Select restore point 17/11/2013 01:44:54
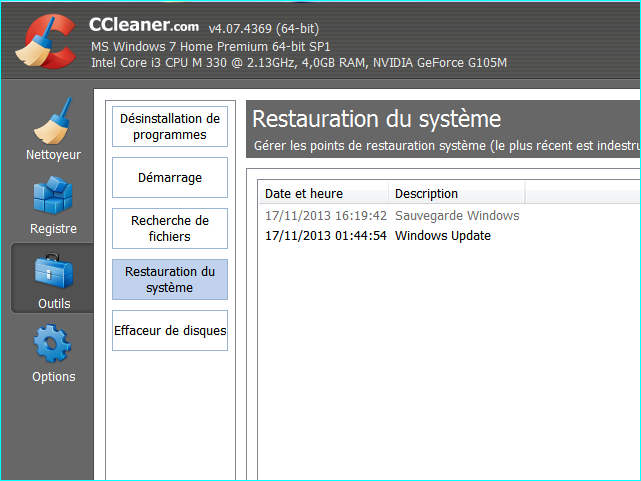The height and width of the screenshot is (481, 641). 326,236
